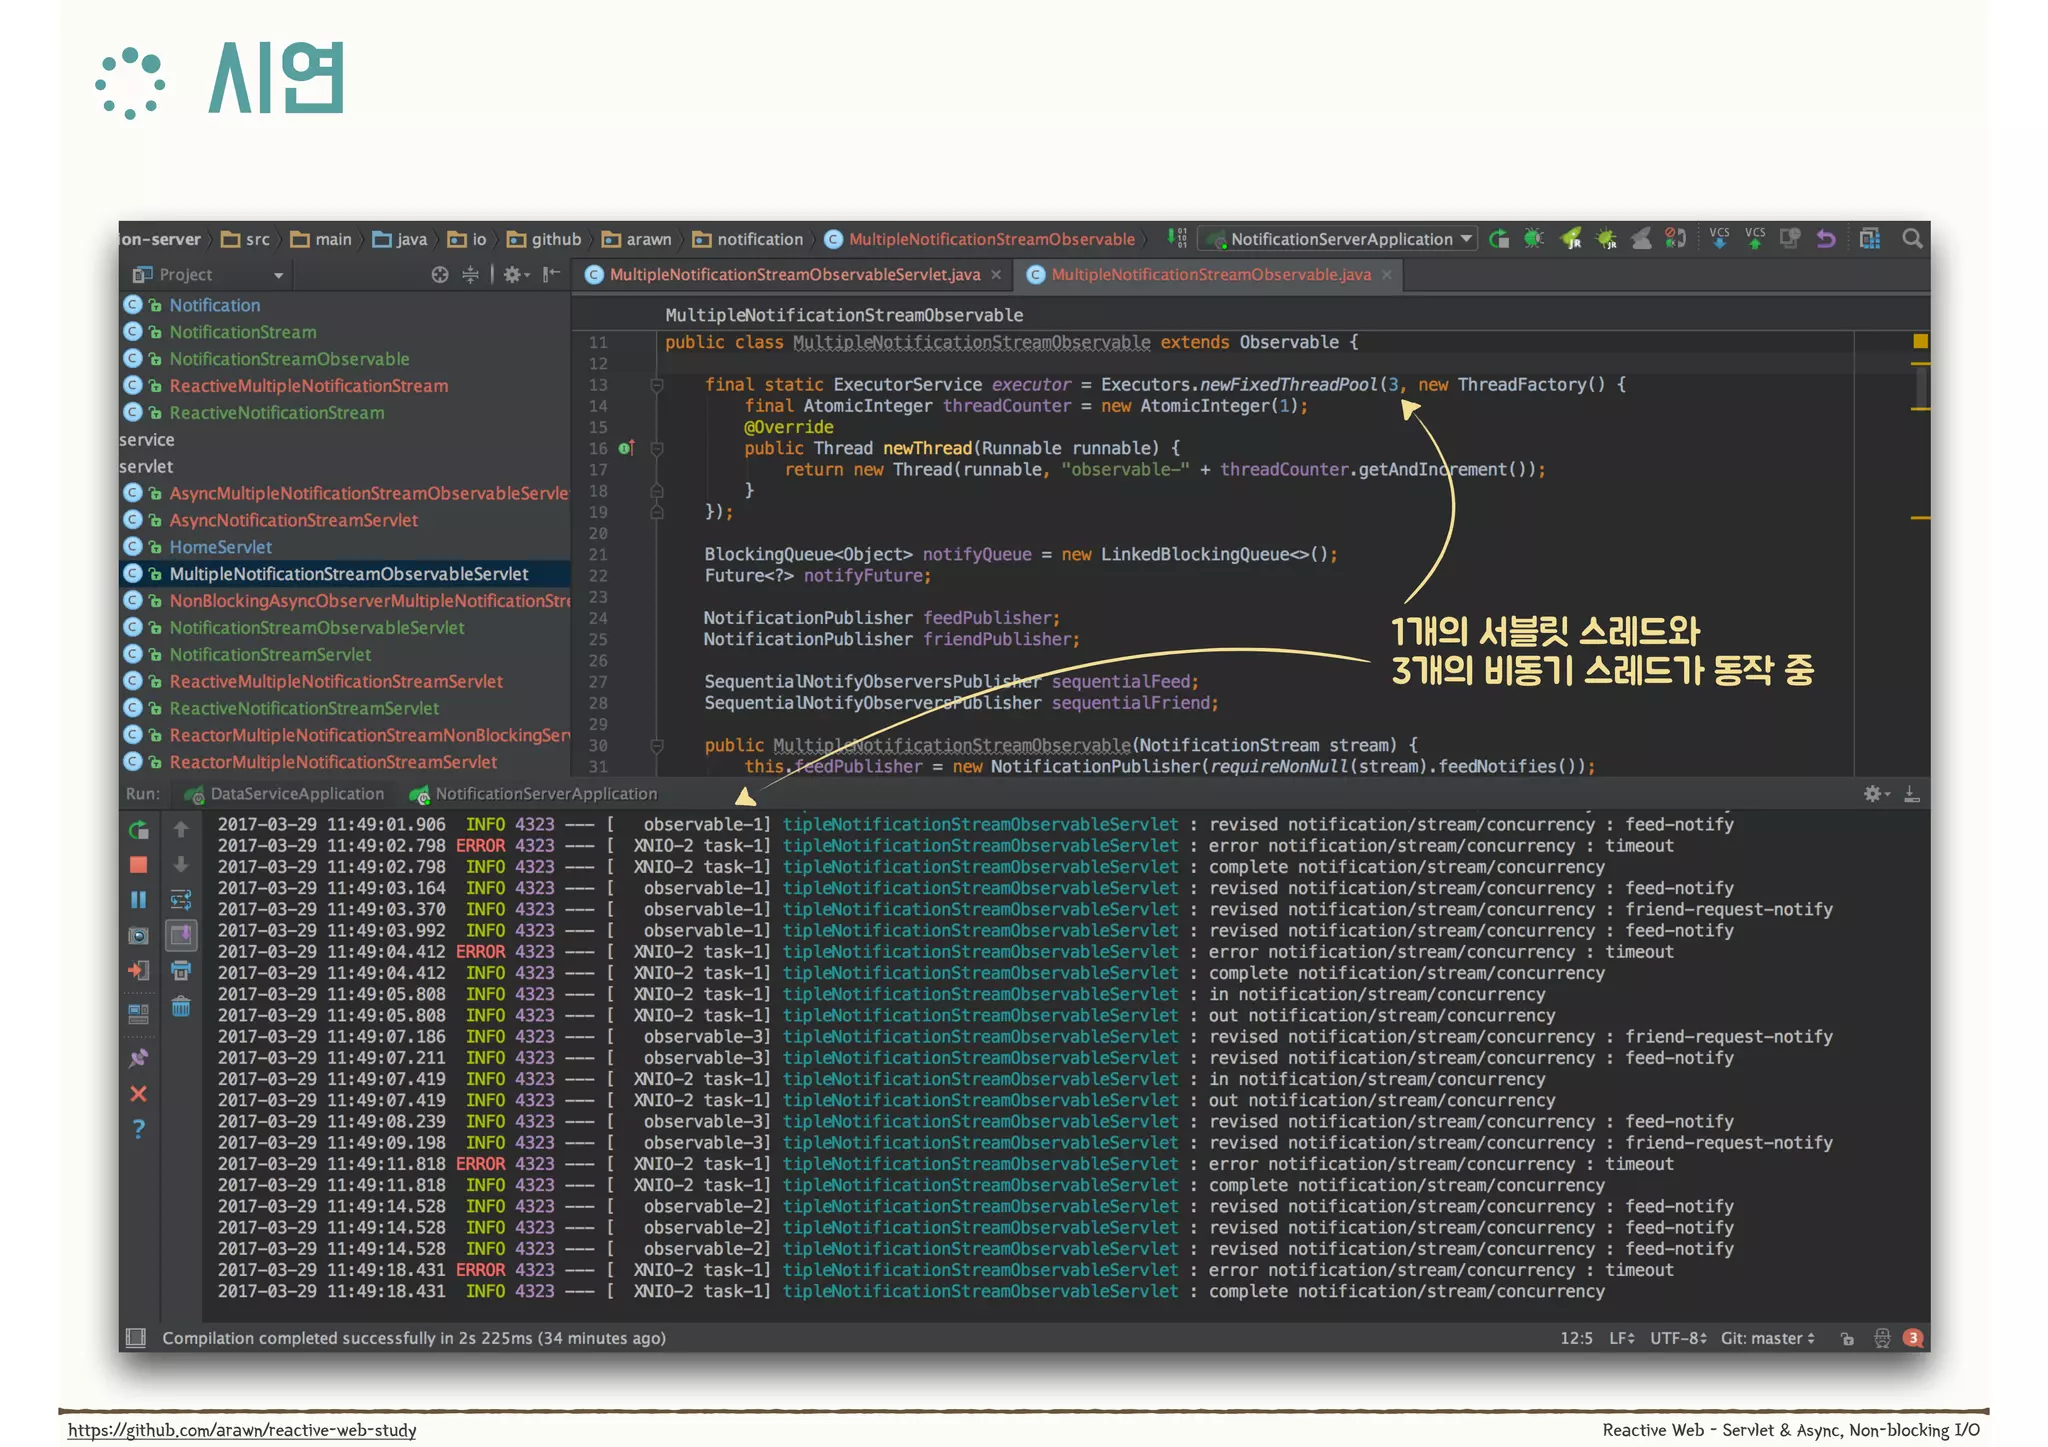The image size is (2048, 1447).
Task: Click the print console output icon
Action: [181, 971]
